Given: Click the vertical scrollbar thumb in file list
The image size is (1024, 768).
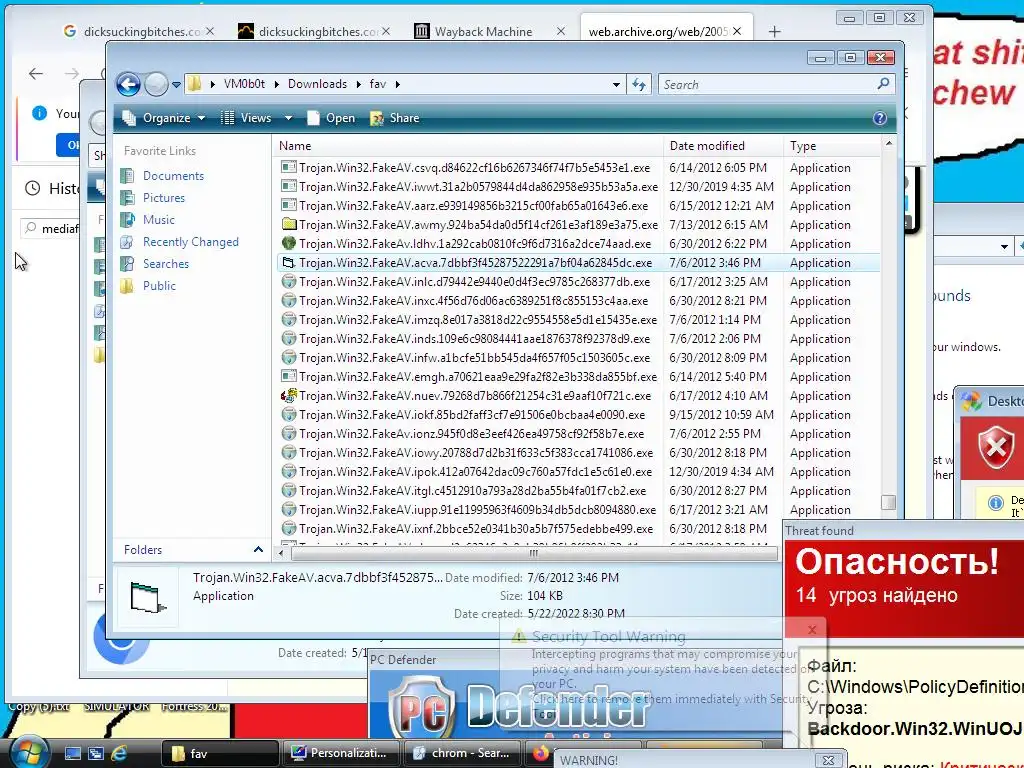Looking at the screenshot, I should (x=888, y=502).
